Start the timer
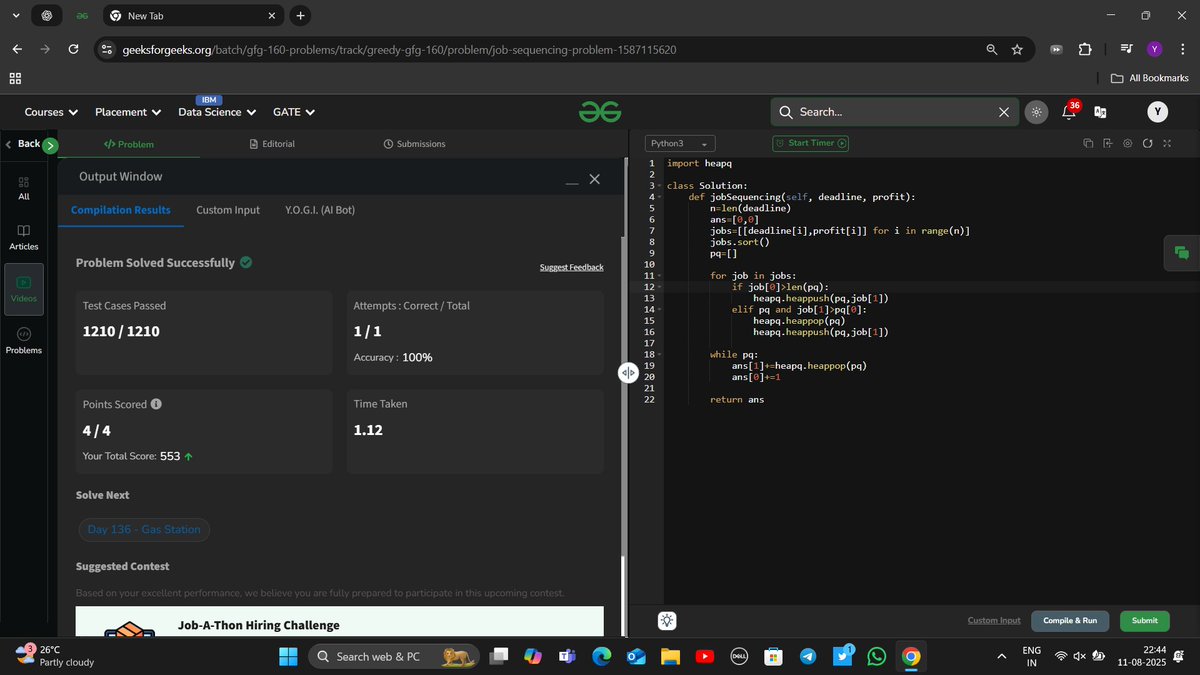 pos(811,143)
